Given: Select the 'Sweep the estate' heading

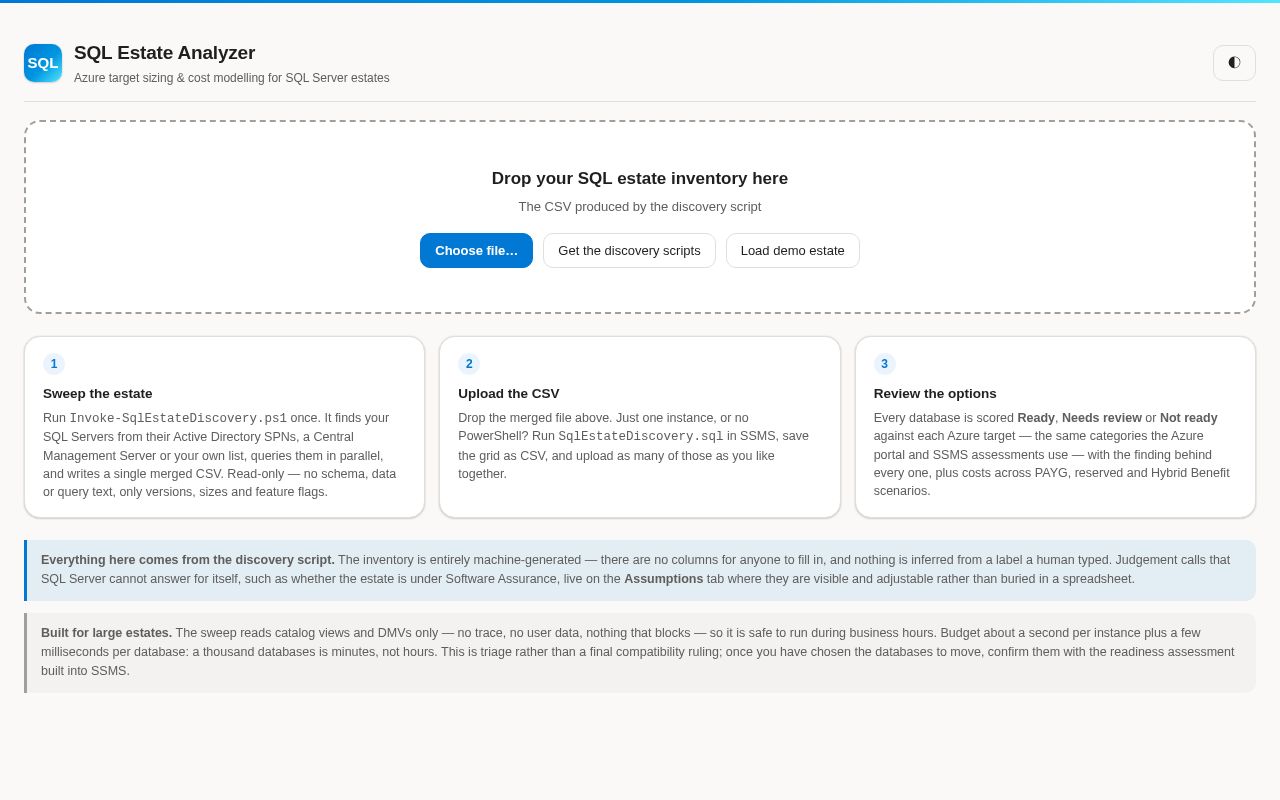Looking at the screenshot, I should point(98,394).
